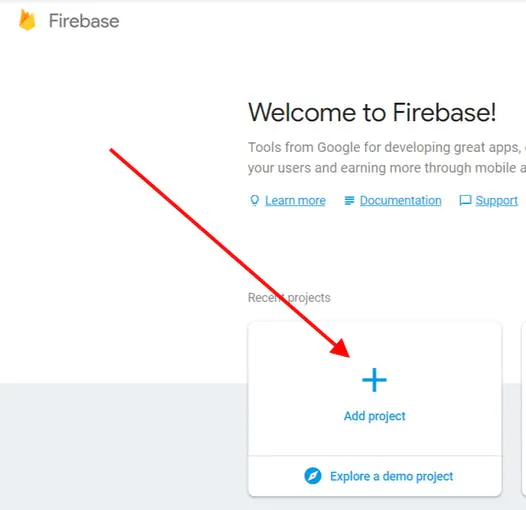Click the Recent projects section label
526x510 pixels.
tap(289, 298)
